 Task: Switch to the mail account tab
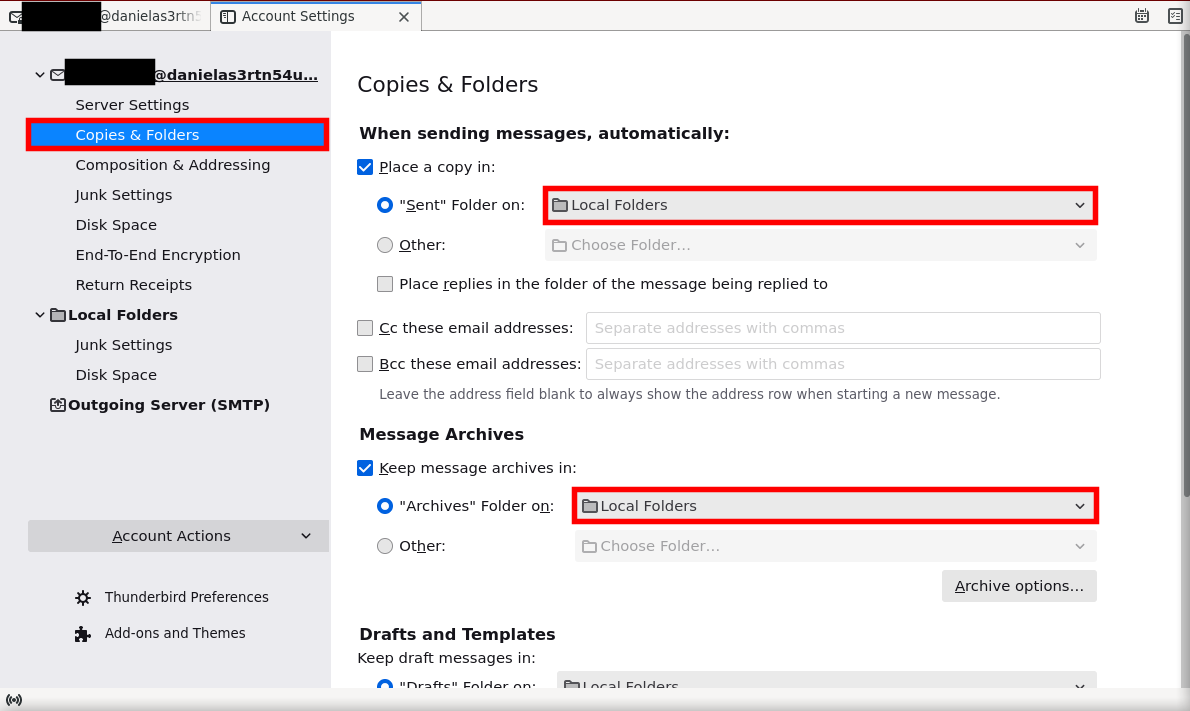105,17
